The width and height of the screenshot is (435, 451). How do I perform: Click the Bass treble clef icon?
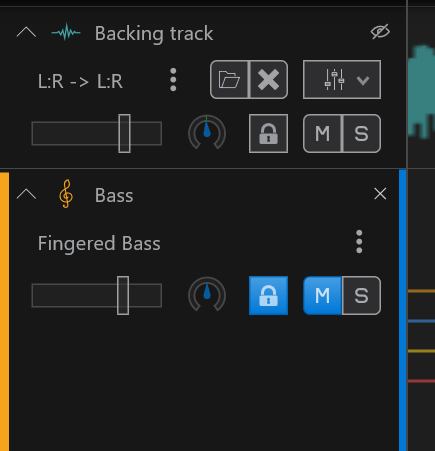point(66,194)
